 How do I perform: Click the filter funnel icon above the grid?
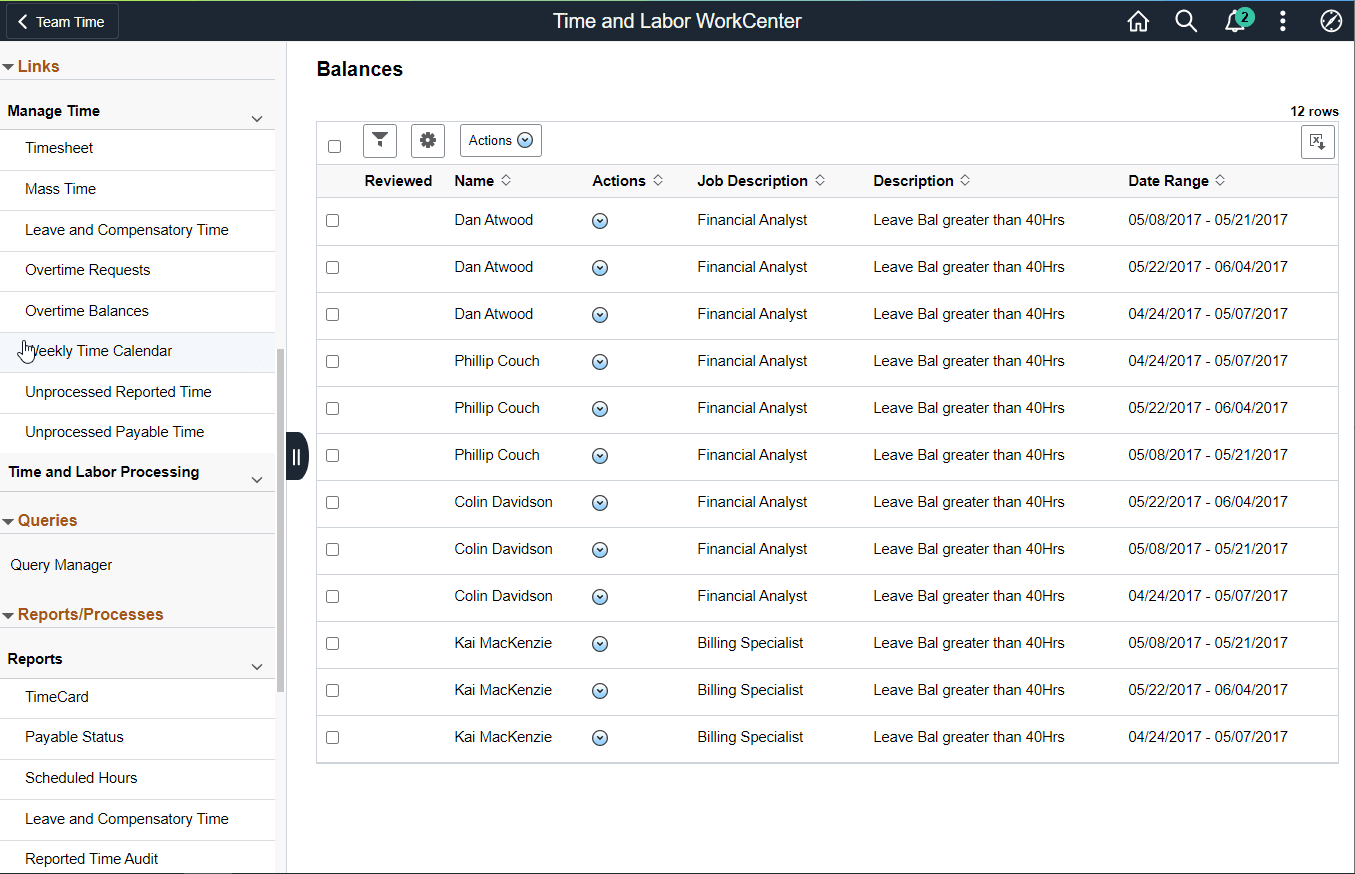[380, 141]
